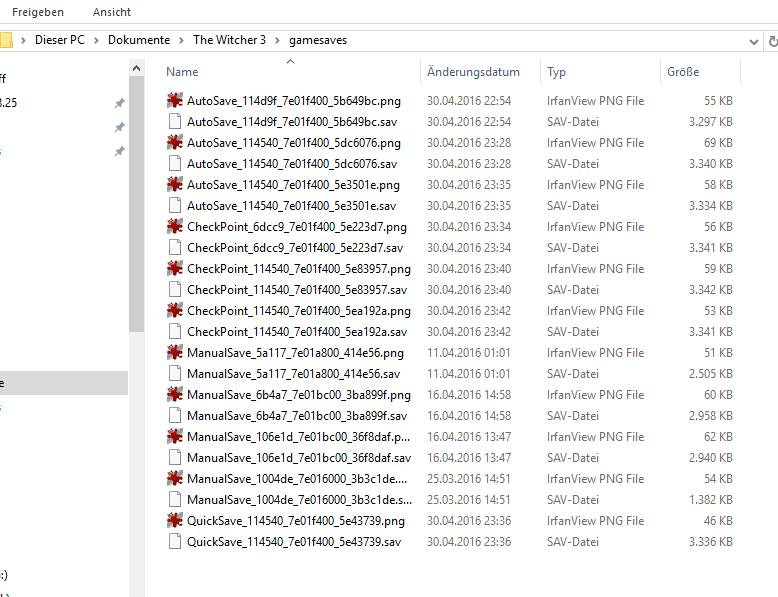
Task: Navigate to Dieser PC breadcrumb
Action: pyautogui.click(x=60, y=40)
